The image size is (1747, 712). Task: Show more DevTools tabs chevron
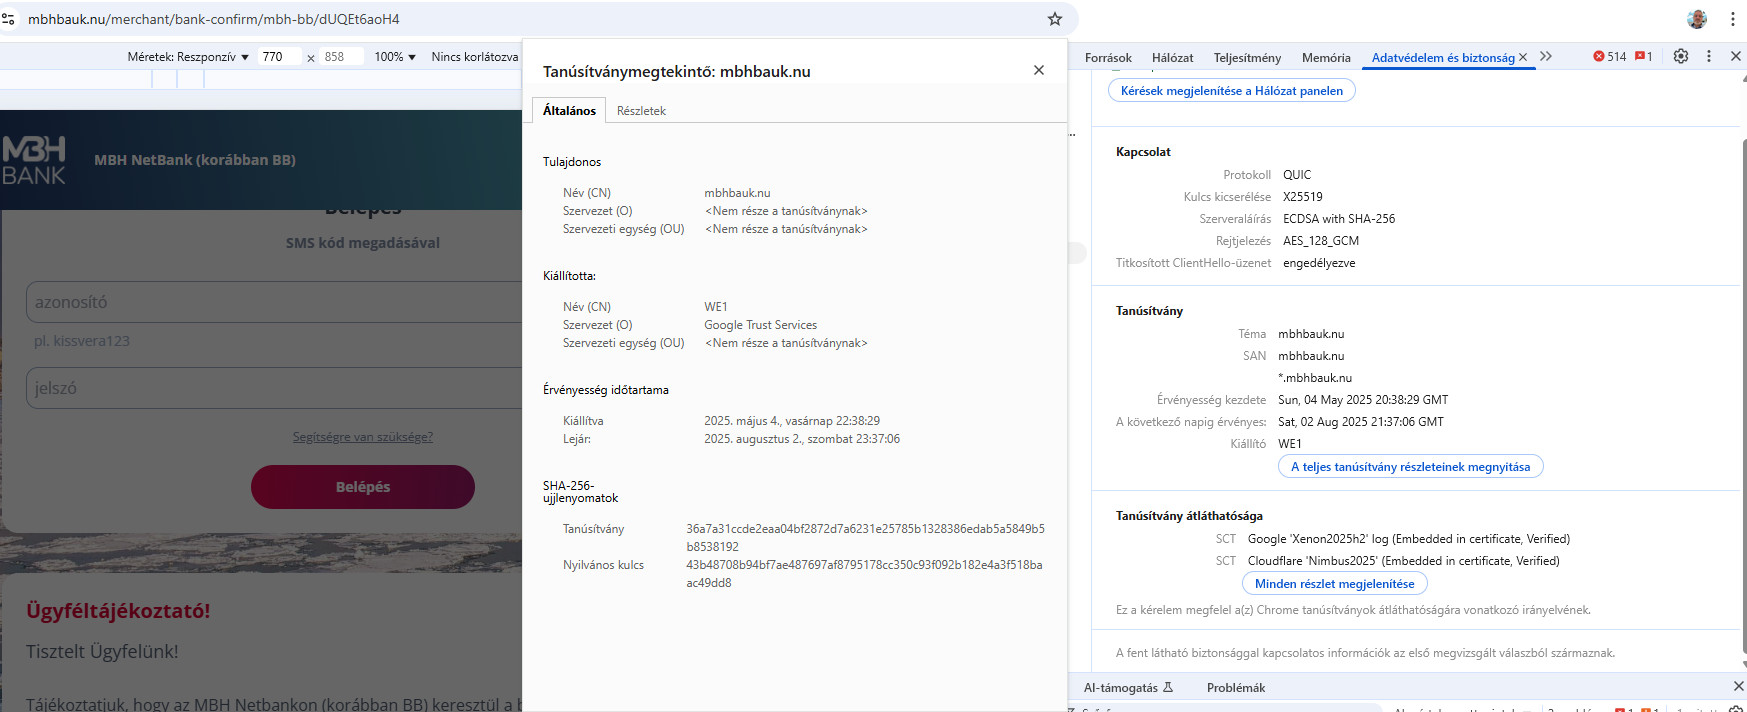click(x=1546, y=57)
